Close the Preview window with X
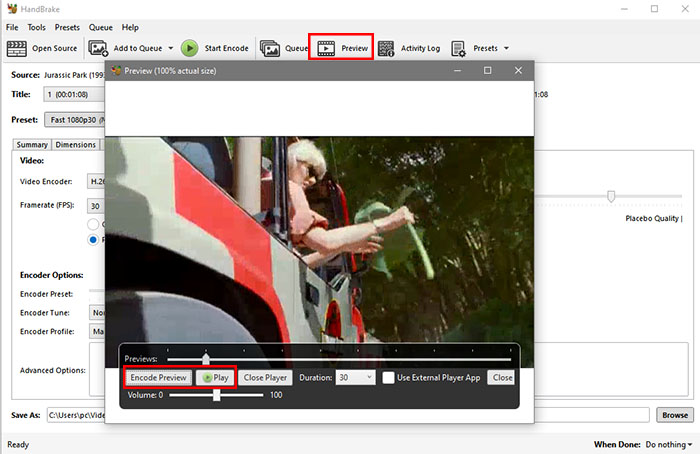The height and width of the screenshot is (454, 700). (x=518, y=71)
